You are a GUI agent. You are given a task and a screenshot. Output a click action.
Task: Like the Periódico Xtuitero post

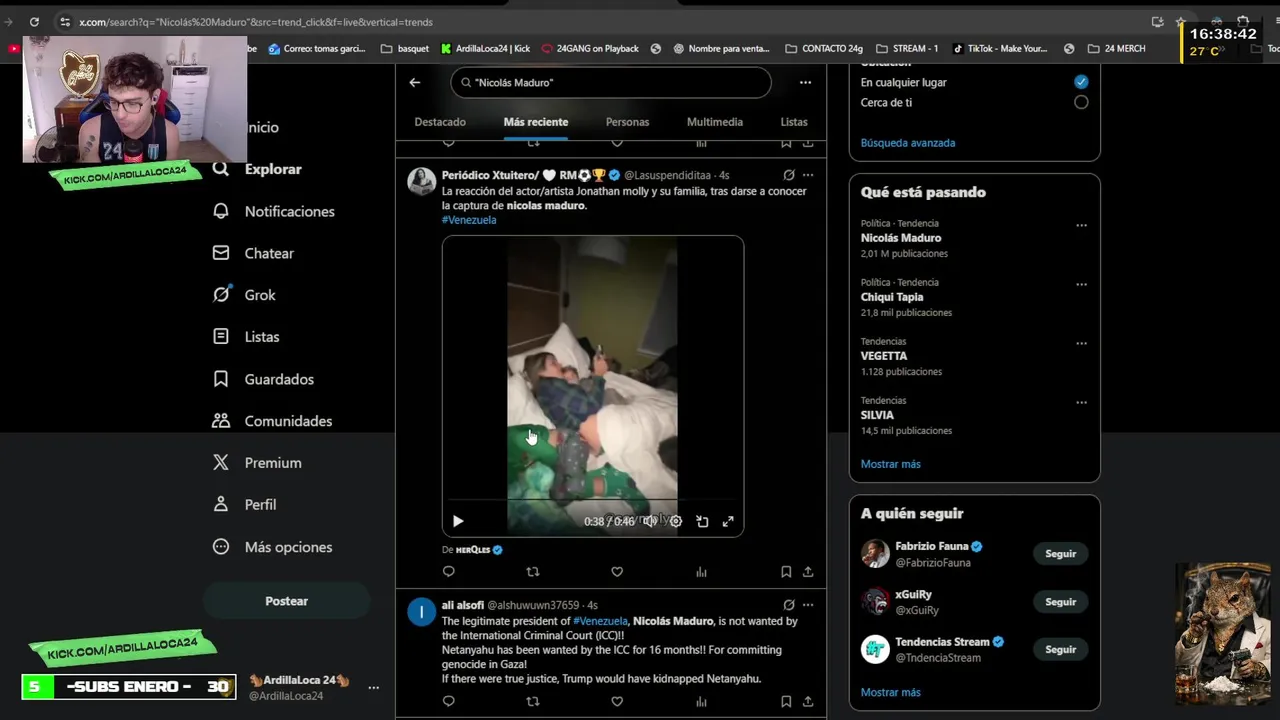pyautogui.click(x=617, y=572)
